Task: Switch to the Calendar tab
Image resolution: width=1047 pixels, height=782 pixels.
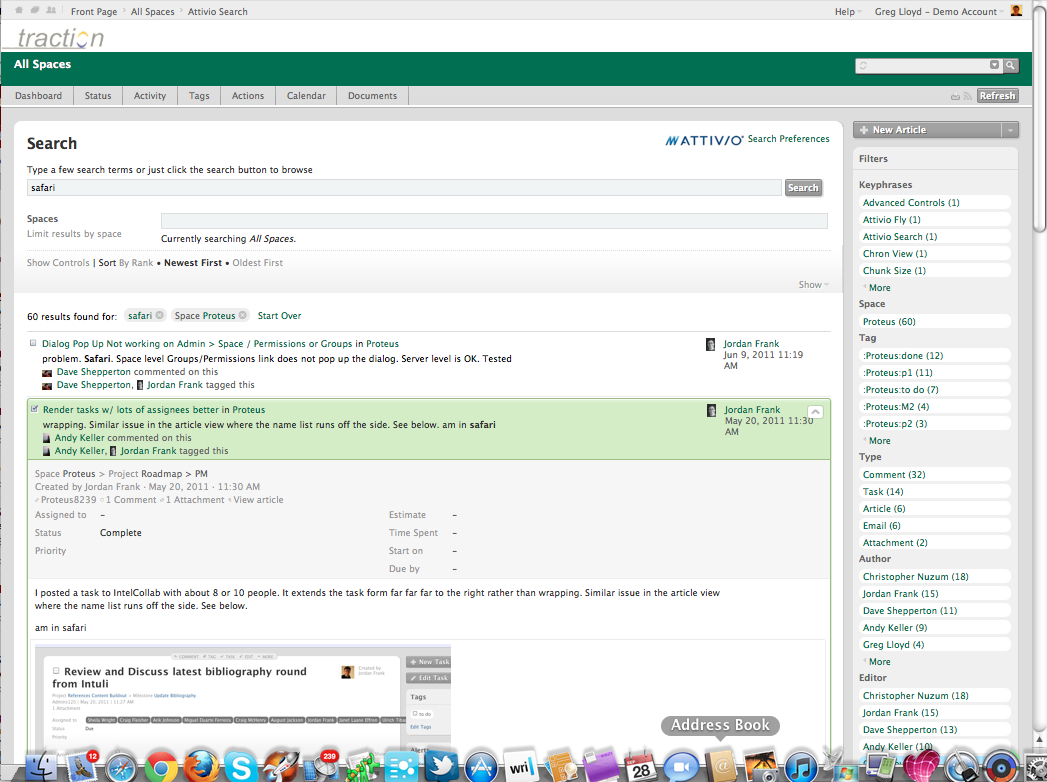Action: (x=306, y=96)
